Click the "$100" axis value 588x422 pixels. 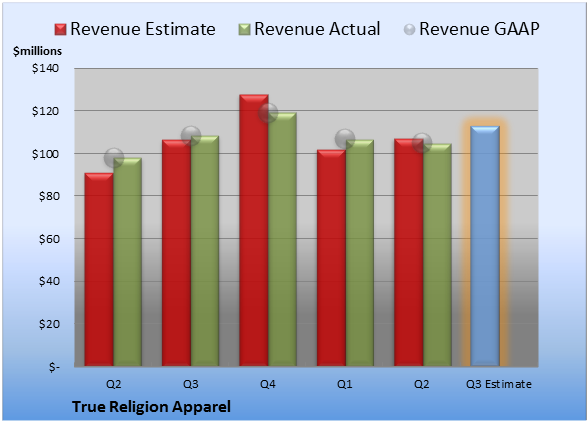pyautogui.click(x=45, y=154)
